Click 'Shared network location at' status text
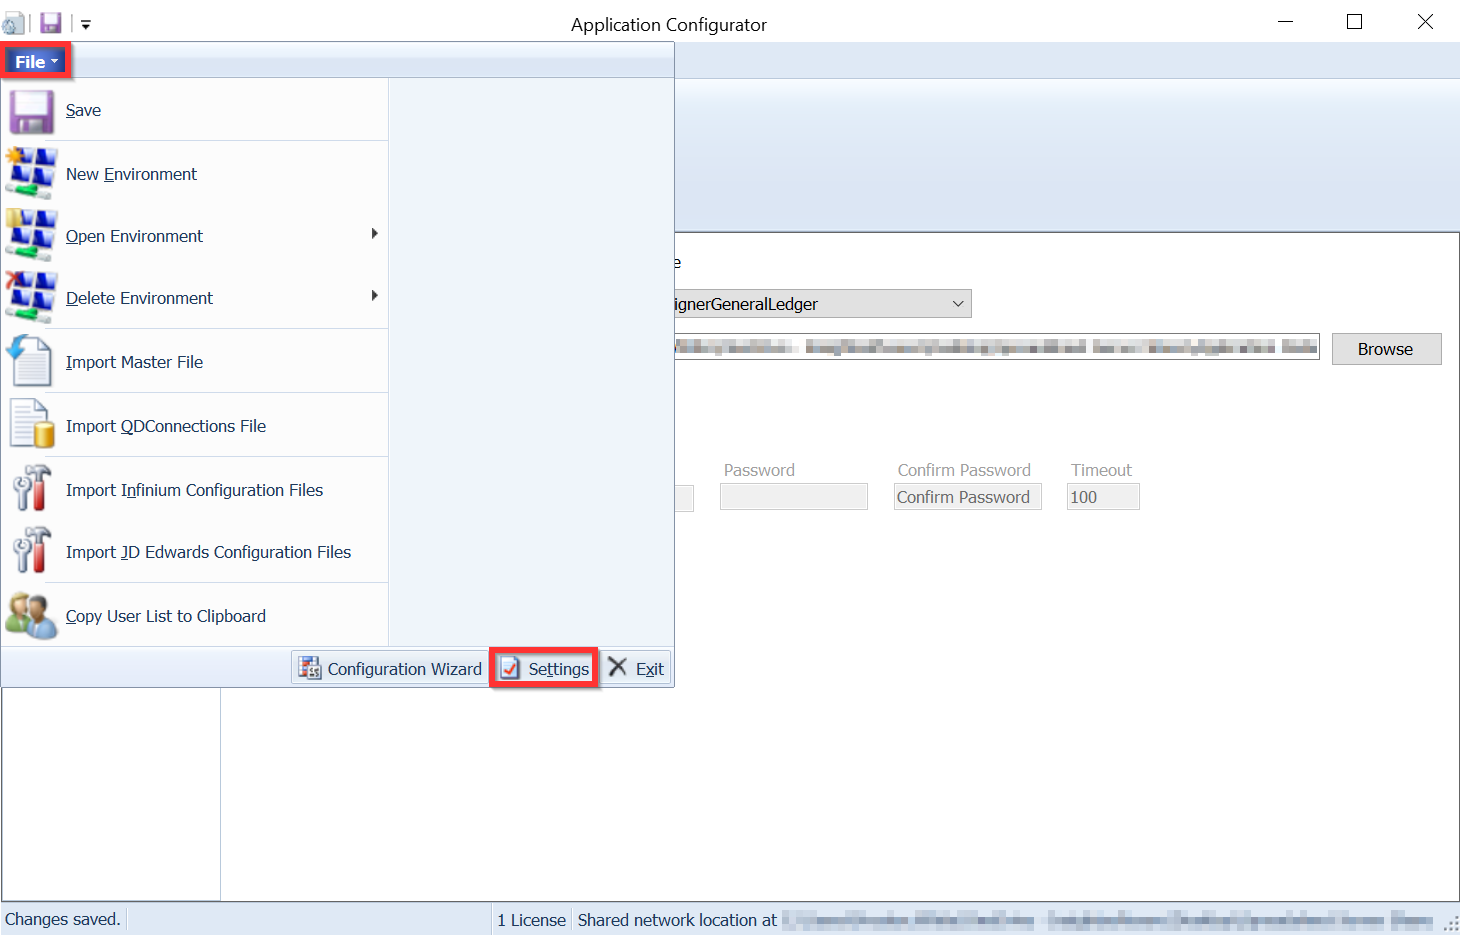The width and height of the screenshot is (1461, 936). pos(677,920)
